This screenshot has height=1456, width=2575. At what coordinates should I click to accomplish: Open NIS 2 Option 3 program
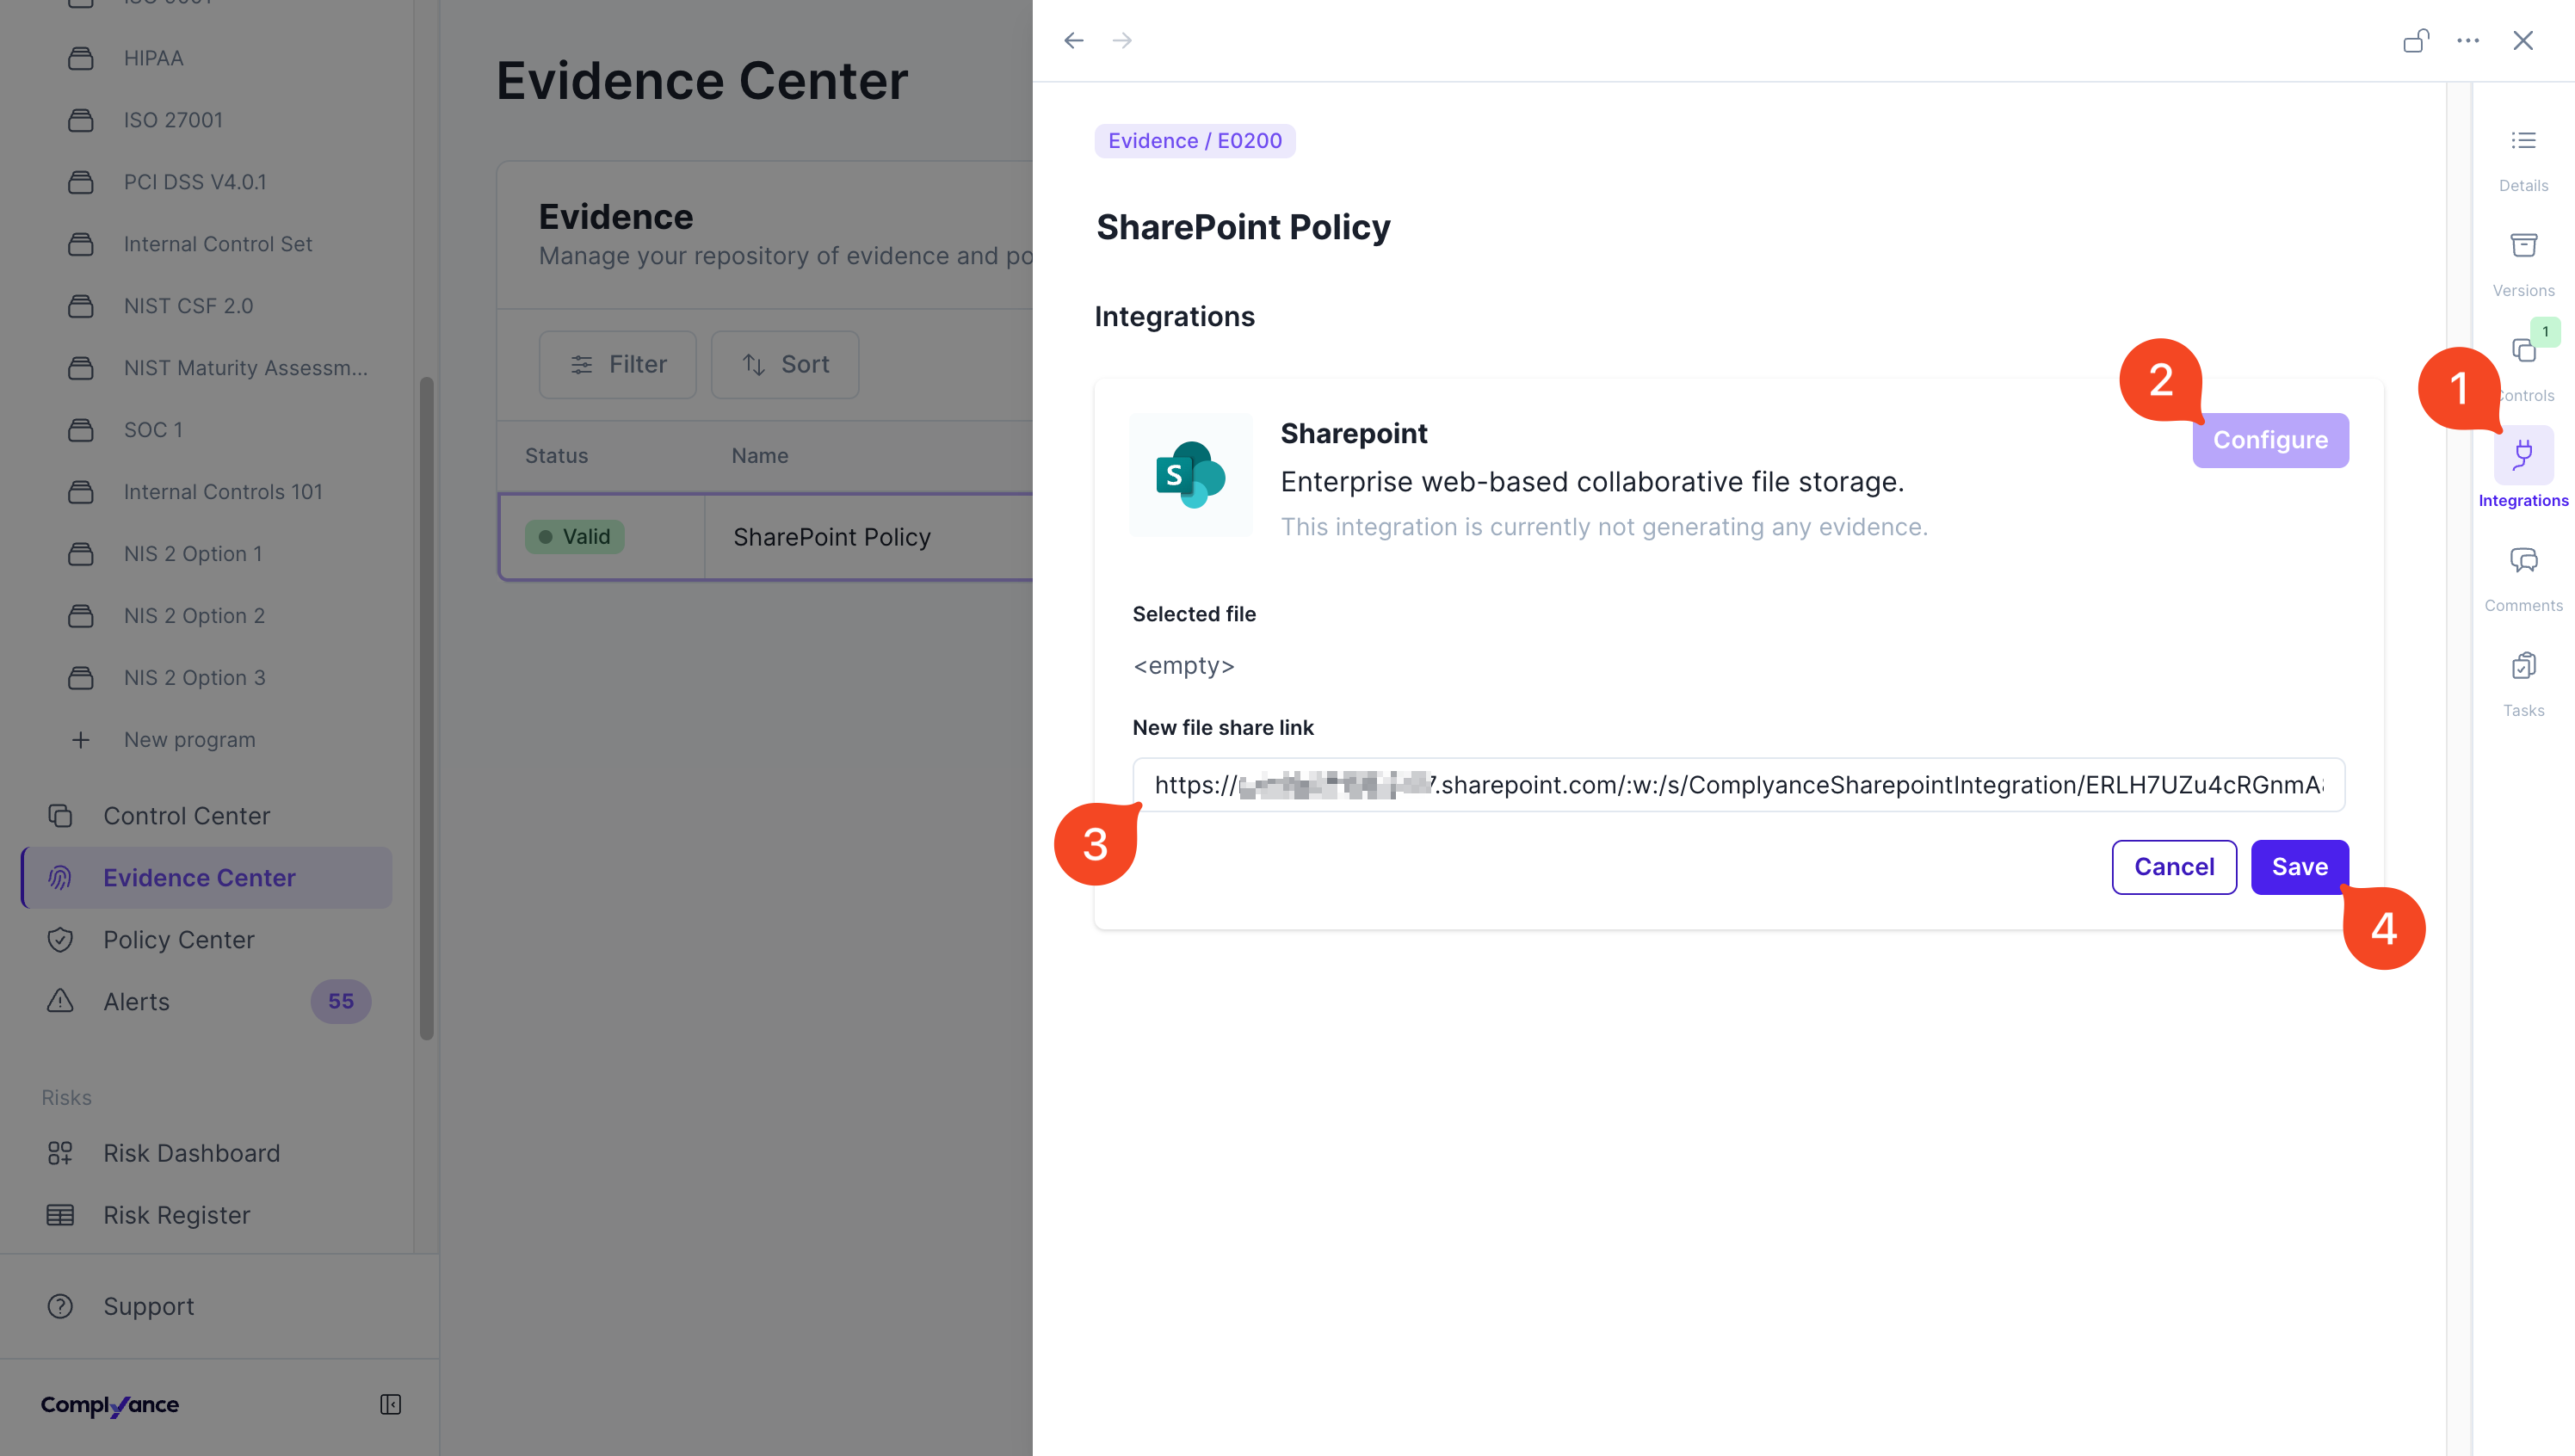click(x=195, y=678)
